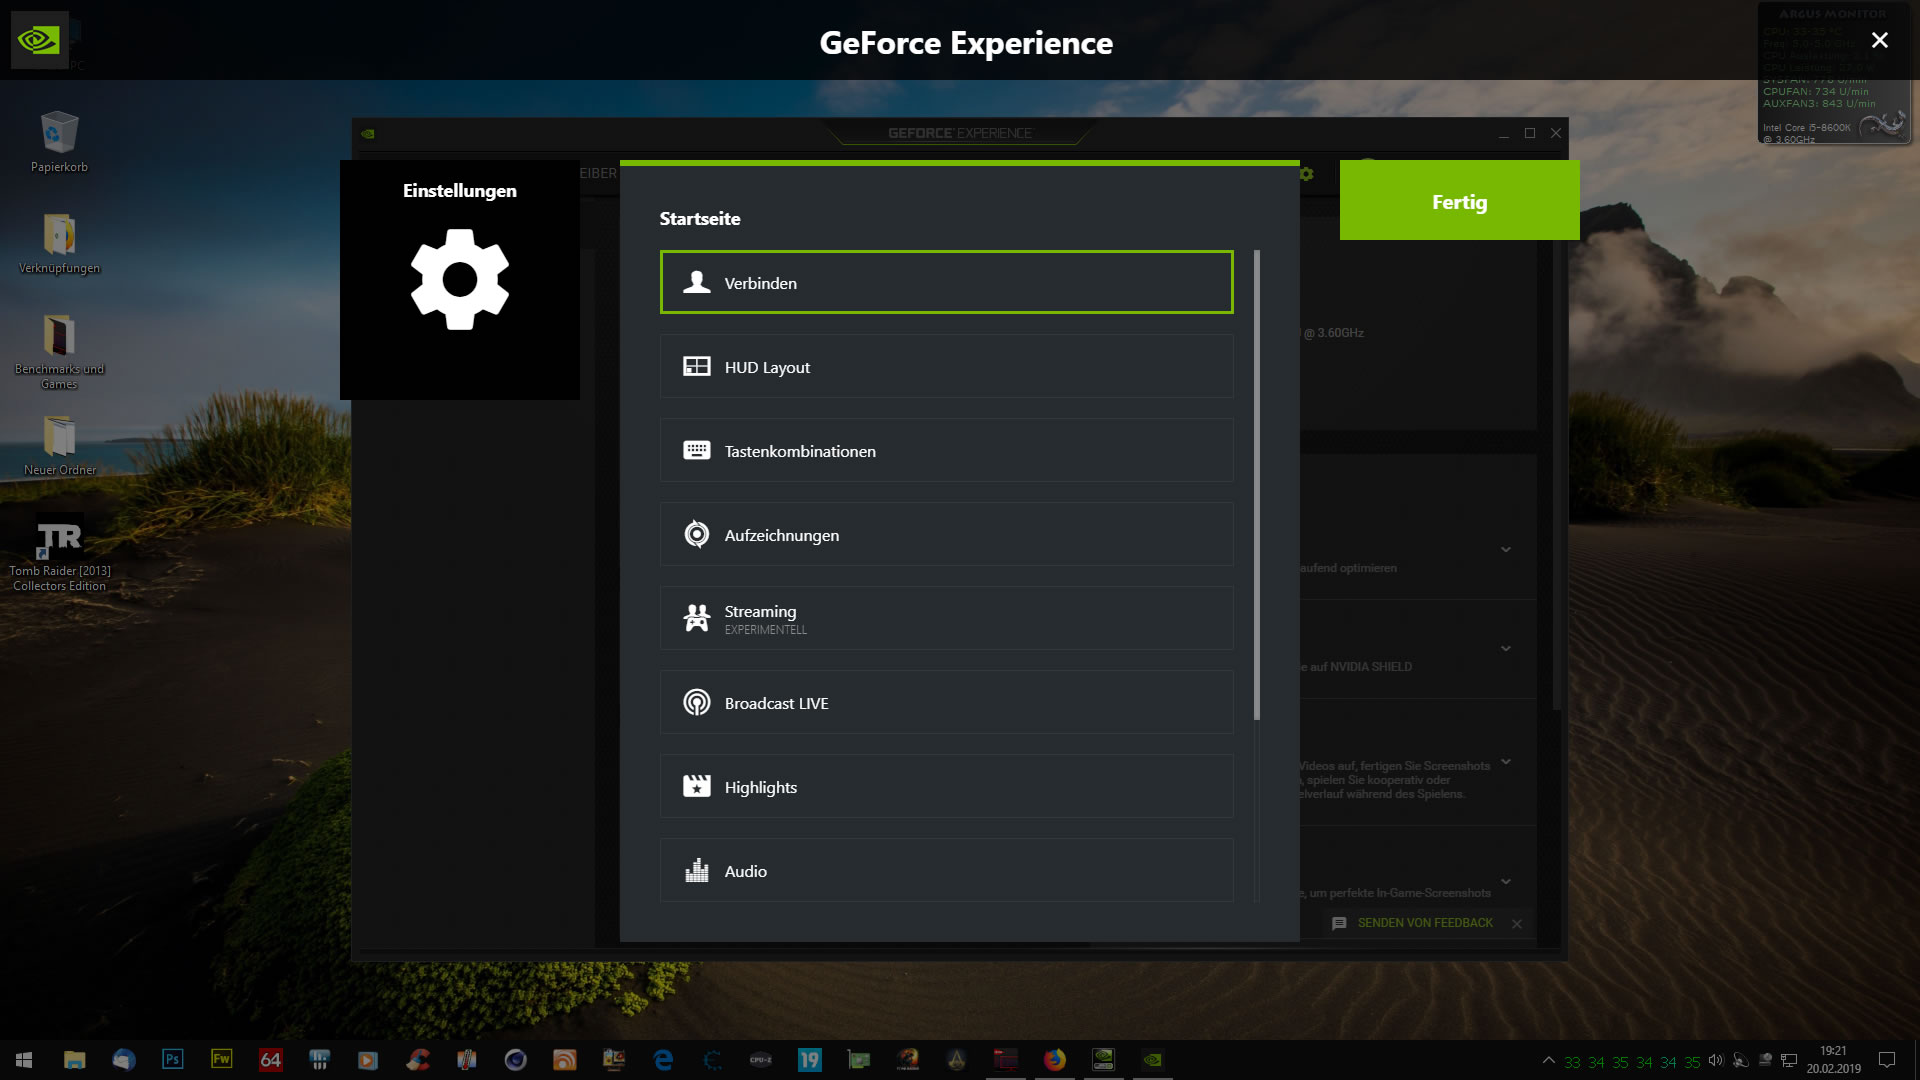The image size is (1920, 1080).
Task: Open the Windows Start menu
Action: pos(24,1060)
